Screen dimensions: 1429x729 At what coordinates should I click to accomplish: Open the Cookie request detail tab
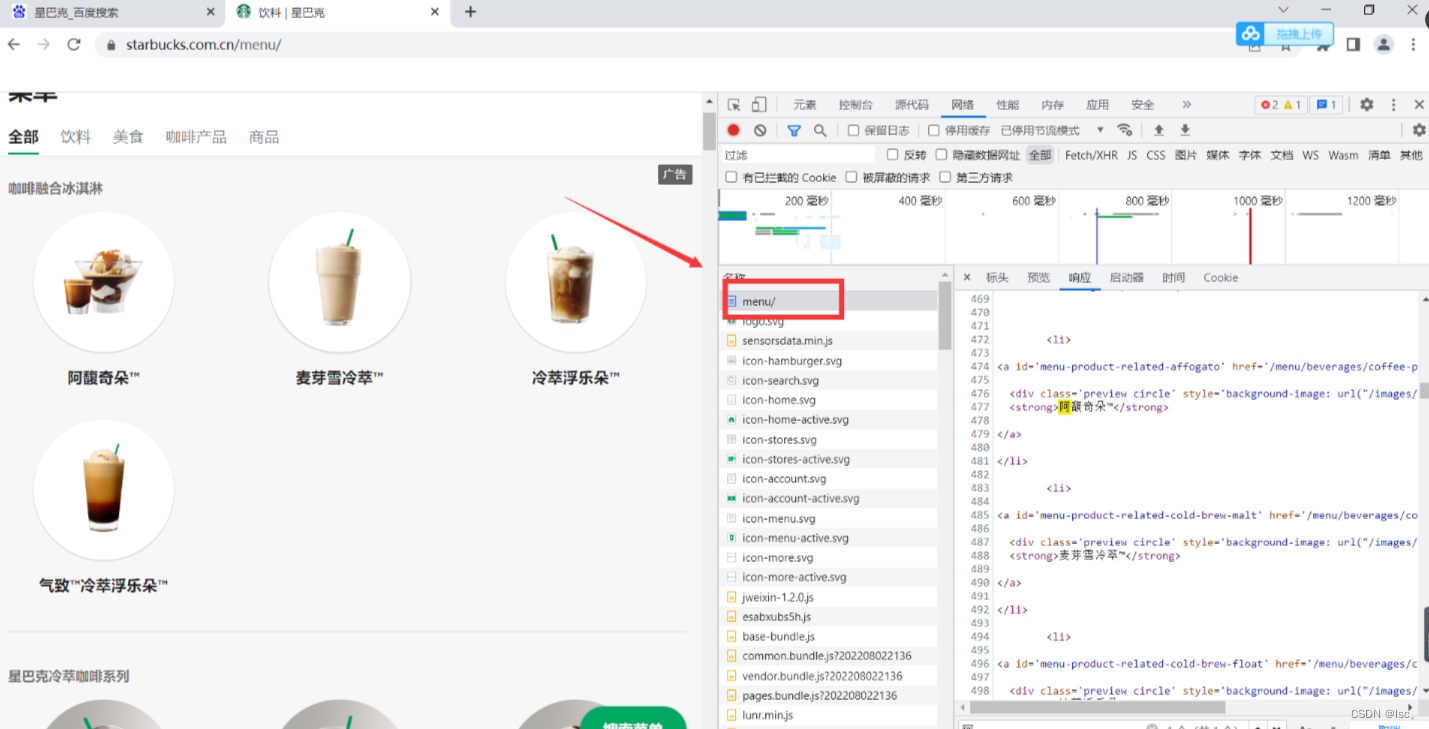[x=1220, y=278]
